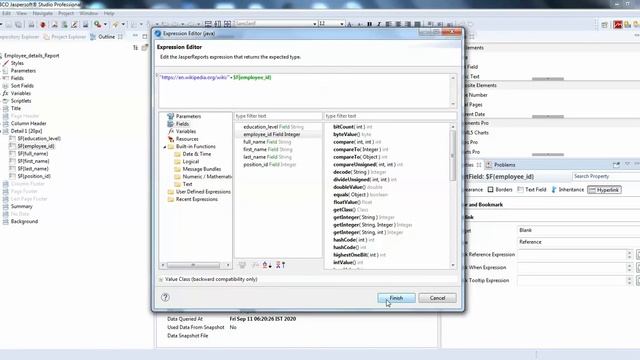Screen dimensions: 640x360
Task: Open Recent Expressions folder
Action: click(196, 199)
